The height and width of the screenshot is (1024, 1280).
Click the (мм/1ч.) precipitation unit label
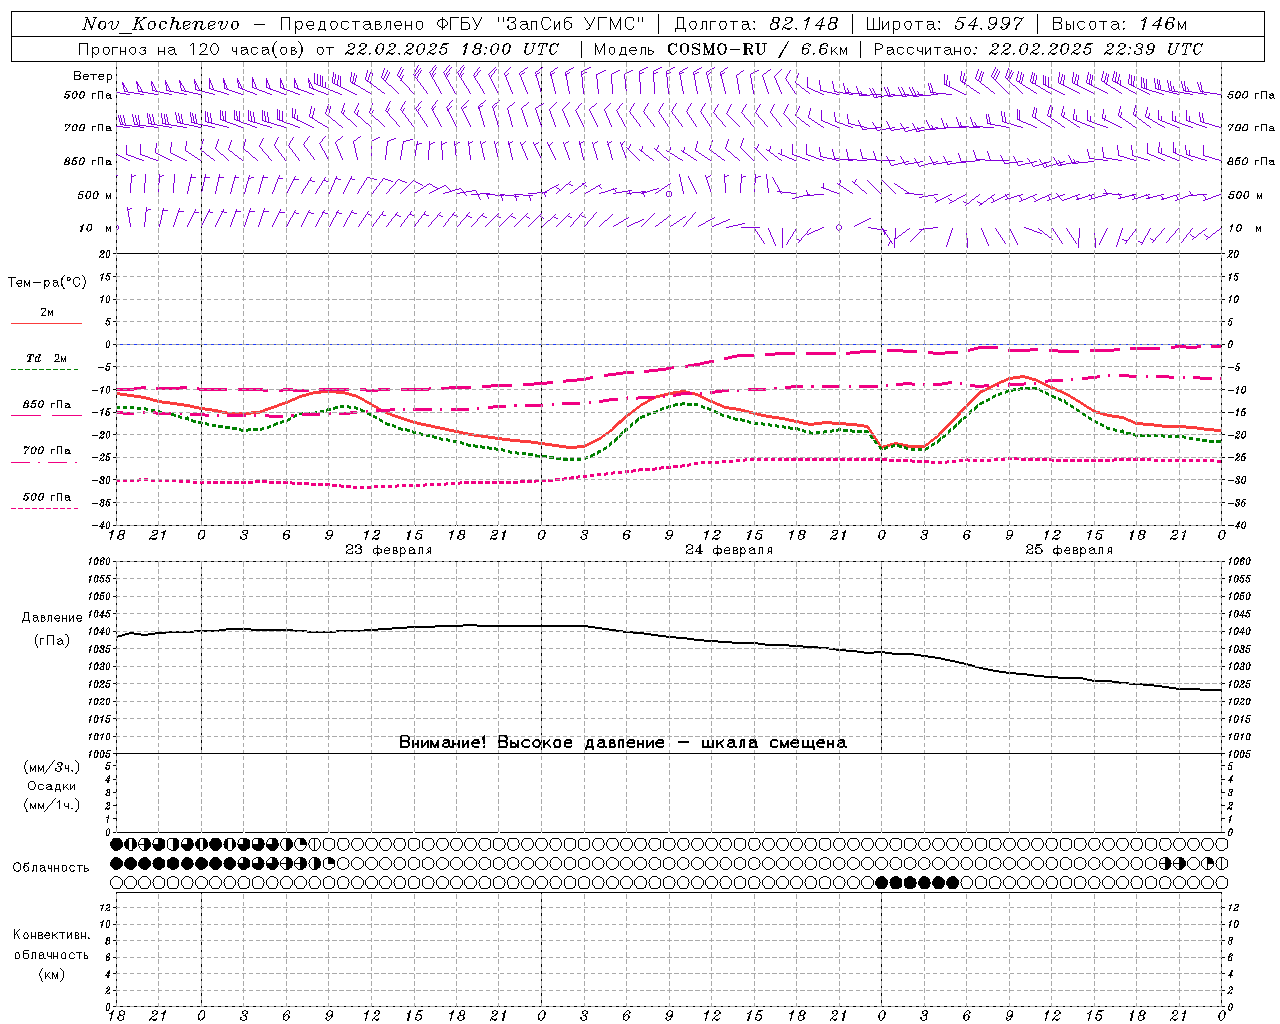(52, 805)
